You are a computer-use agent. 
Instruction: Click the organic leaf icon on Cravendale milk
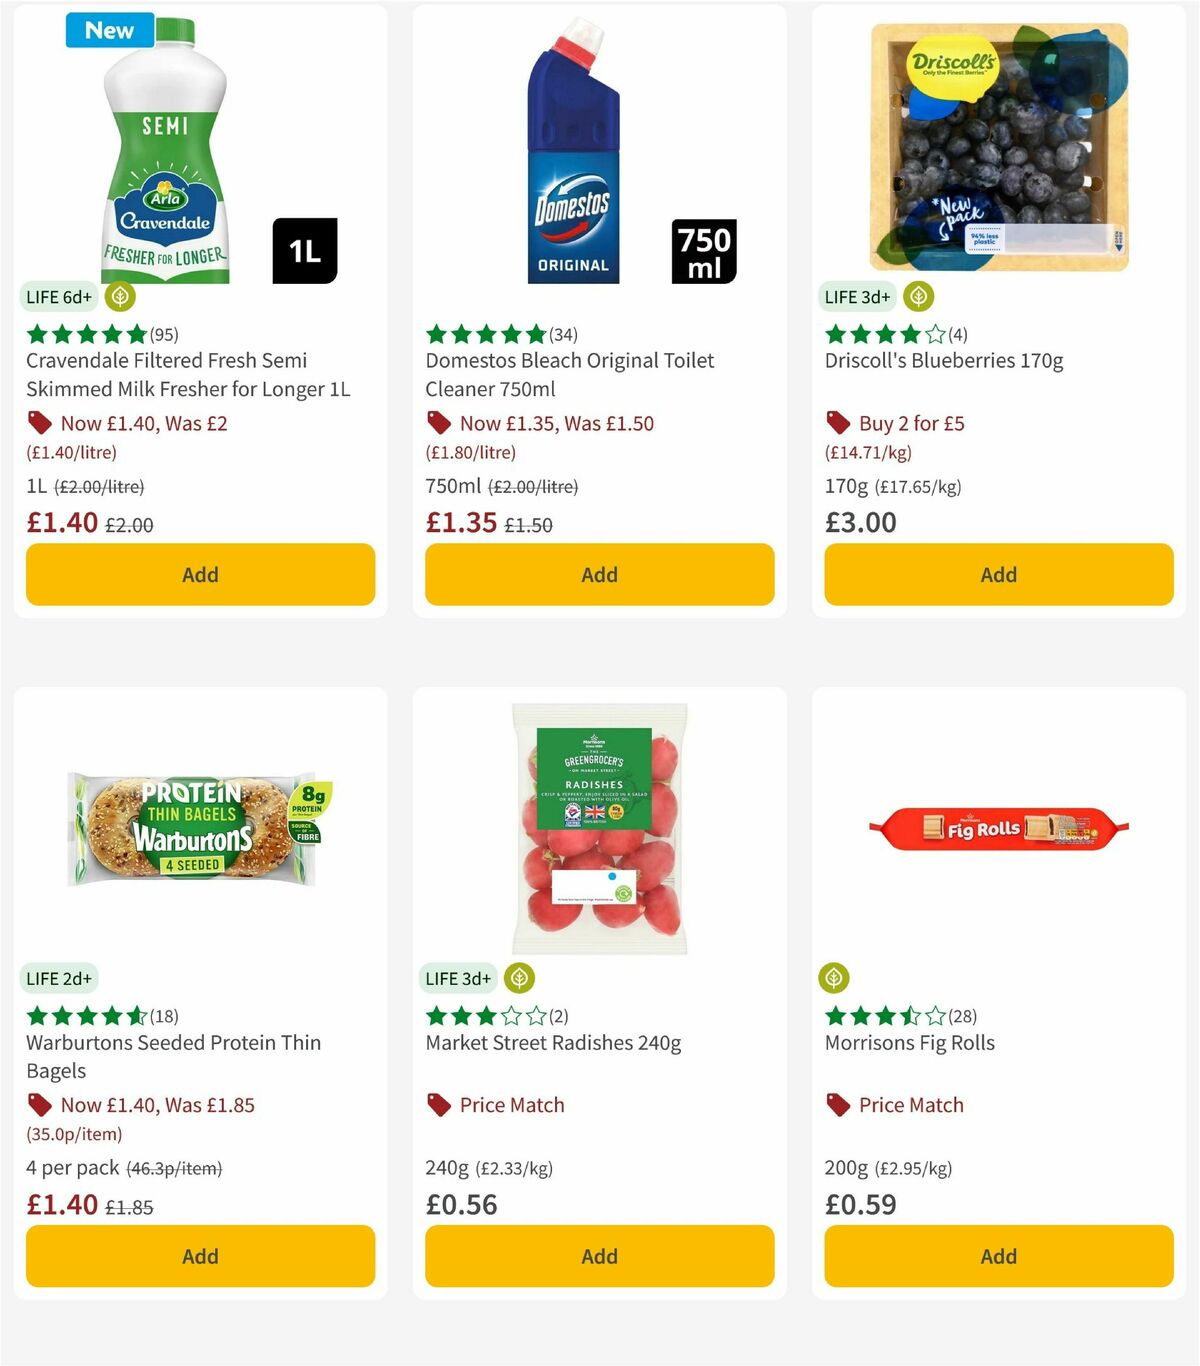coord(119,296)
